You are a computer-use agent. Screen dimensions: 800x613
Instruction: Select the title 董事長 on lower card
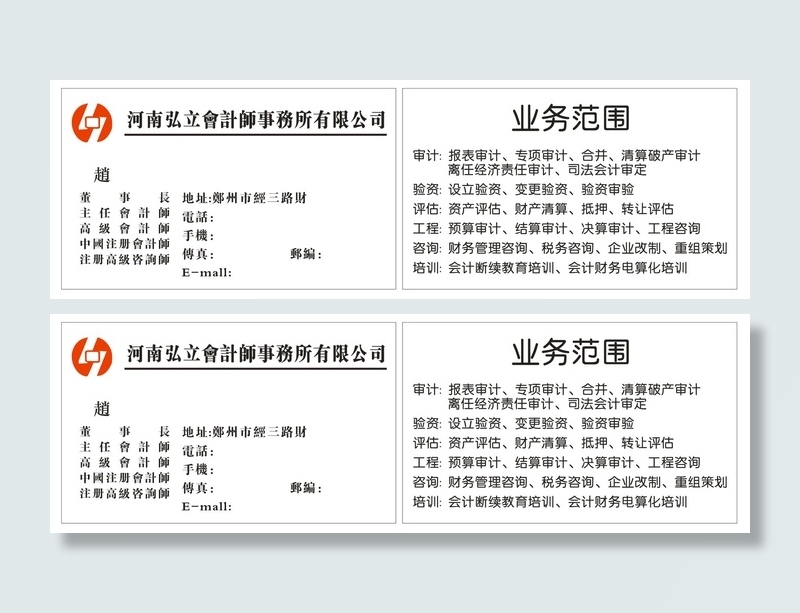coord(124,431)
